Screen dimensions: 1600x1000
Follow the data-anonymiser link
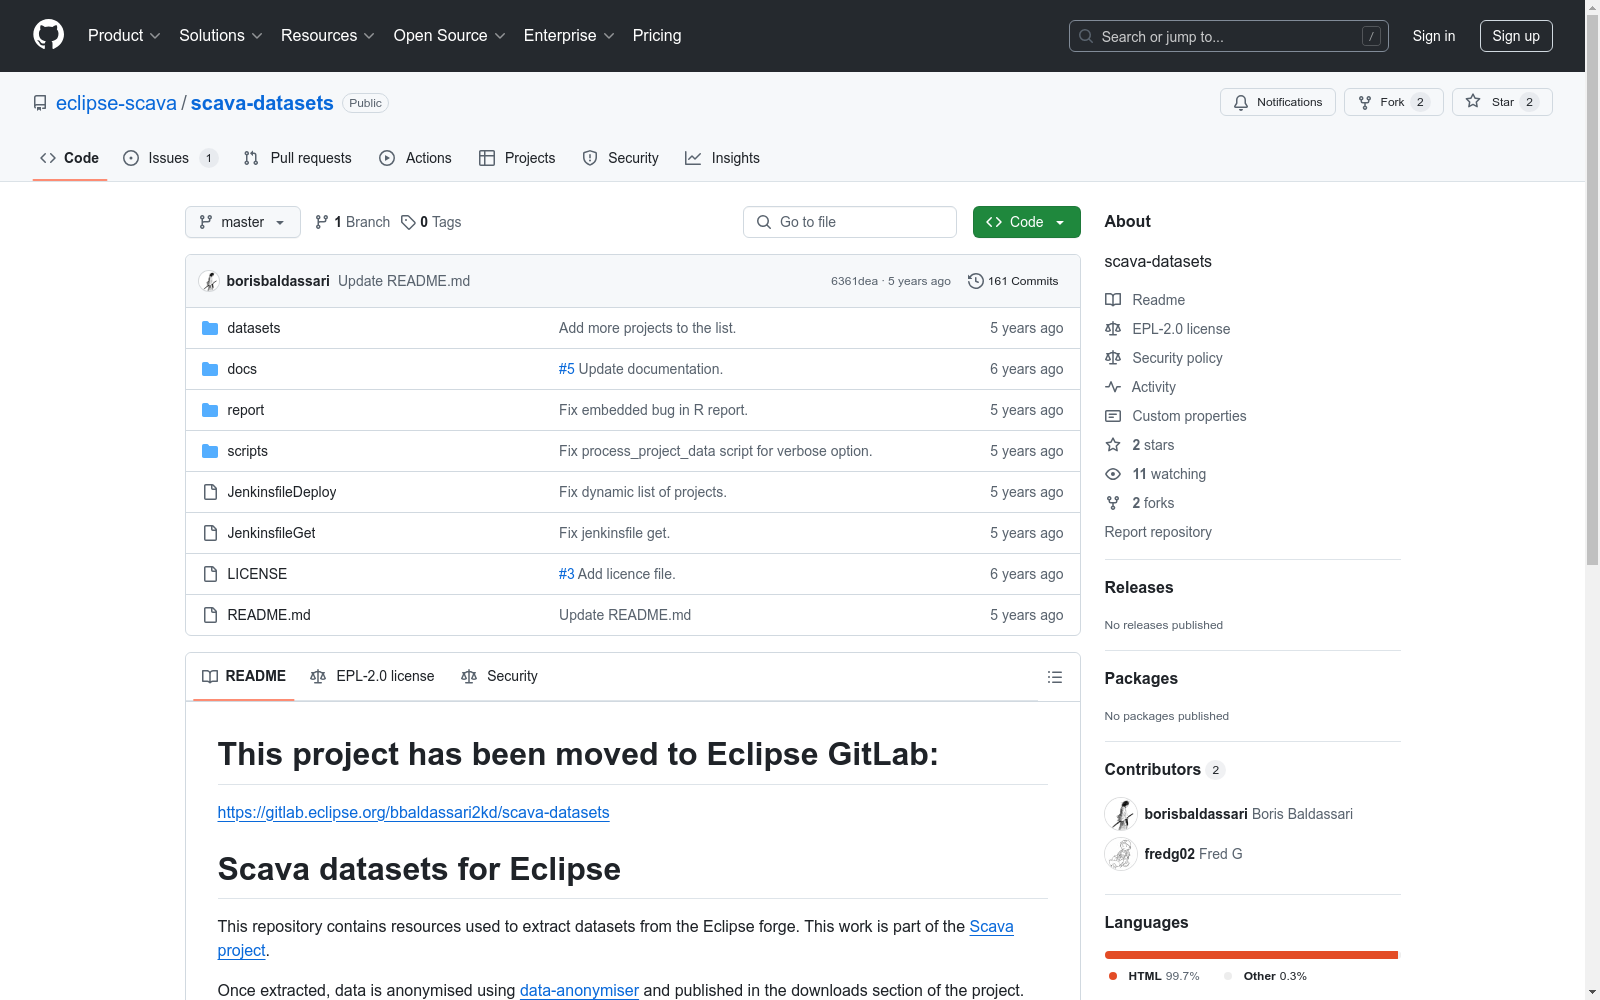[x=579, y=991]
